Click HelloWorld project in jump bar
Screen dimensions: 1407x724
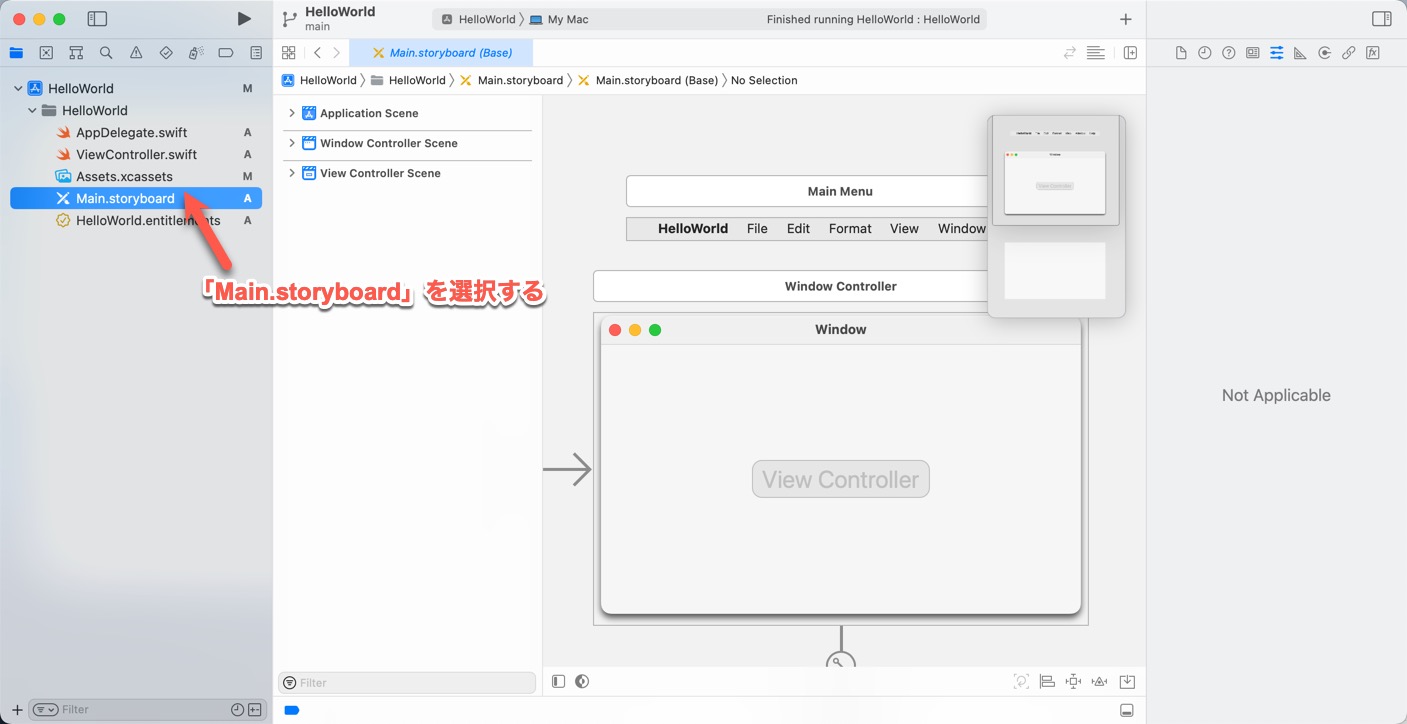coord(319,80)
